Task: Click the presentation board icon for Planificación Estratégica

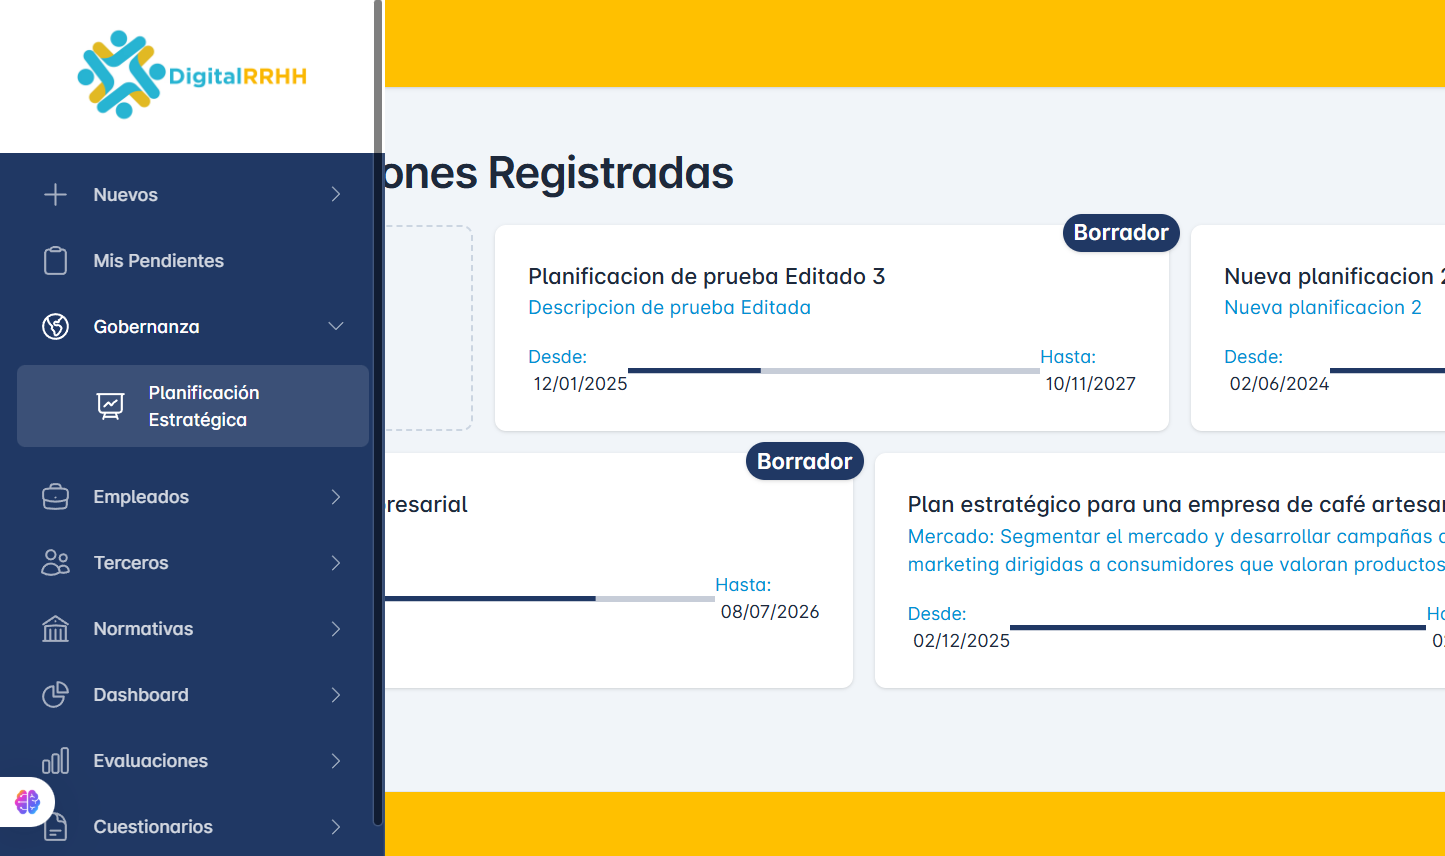Action: coord(111,406)
